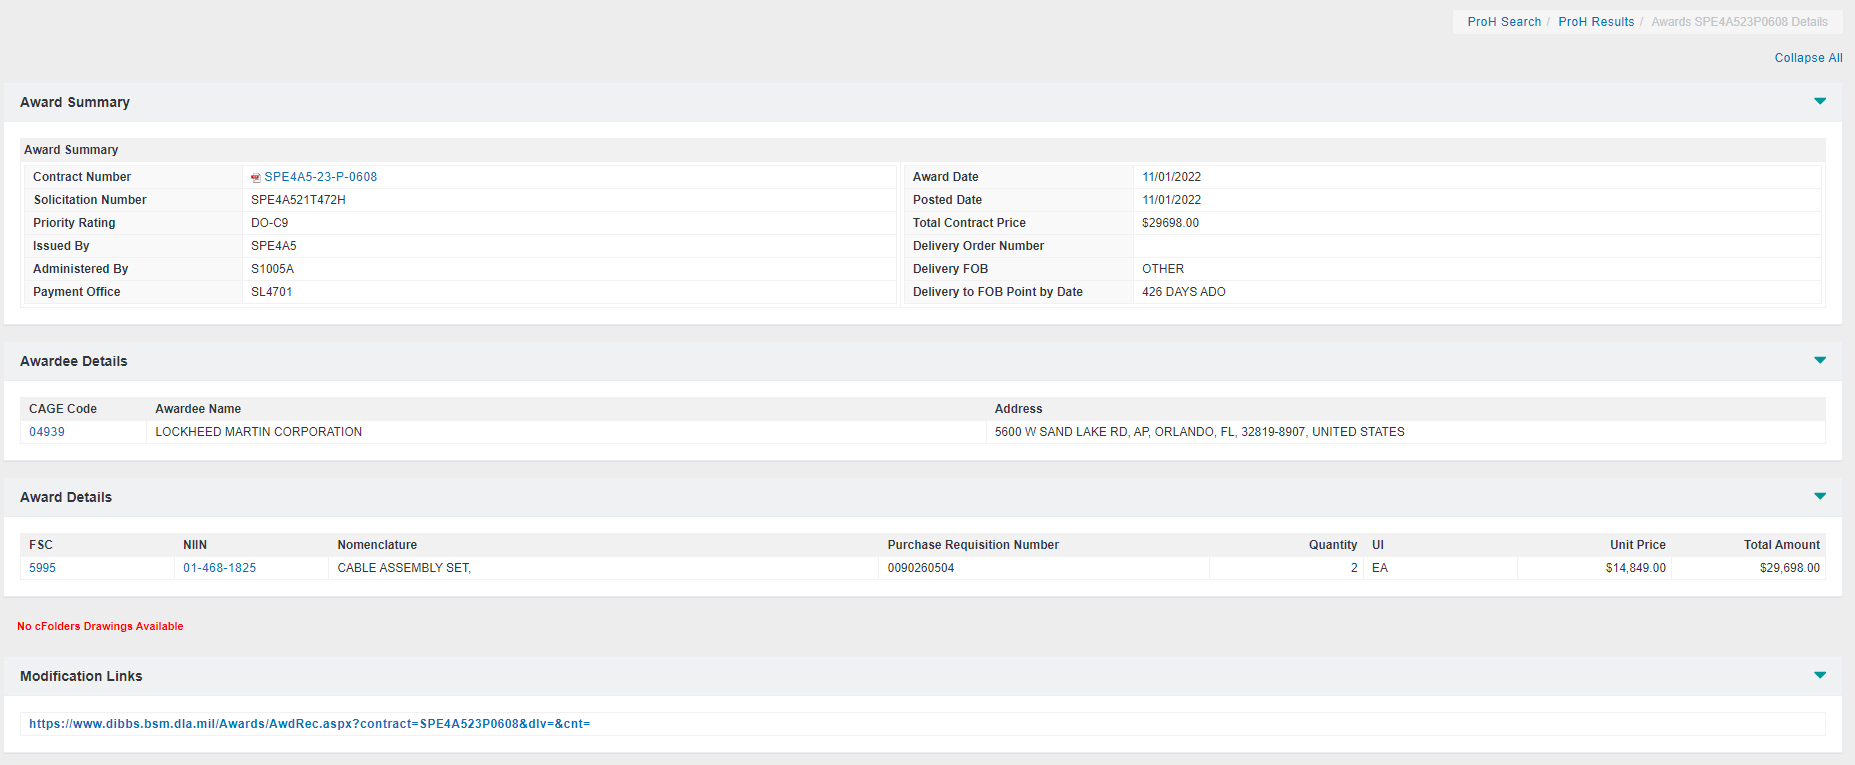This screenshot has height=765, width=1855.
Task: Select the Award Date value 11/01/2022
Action: 1171,177
